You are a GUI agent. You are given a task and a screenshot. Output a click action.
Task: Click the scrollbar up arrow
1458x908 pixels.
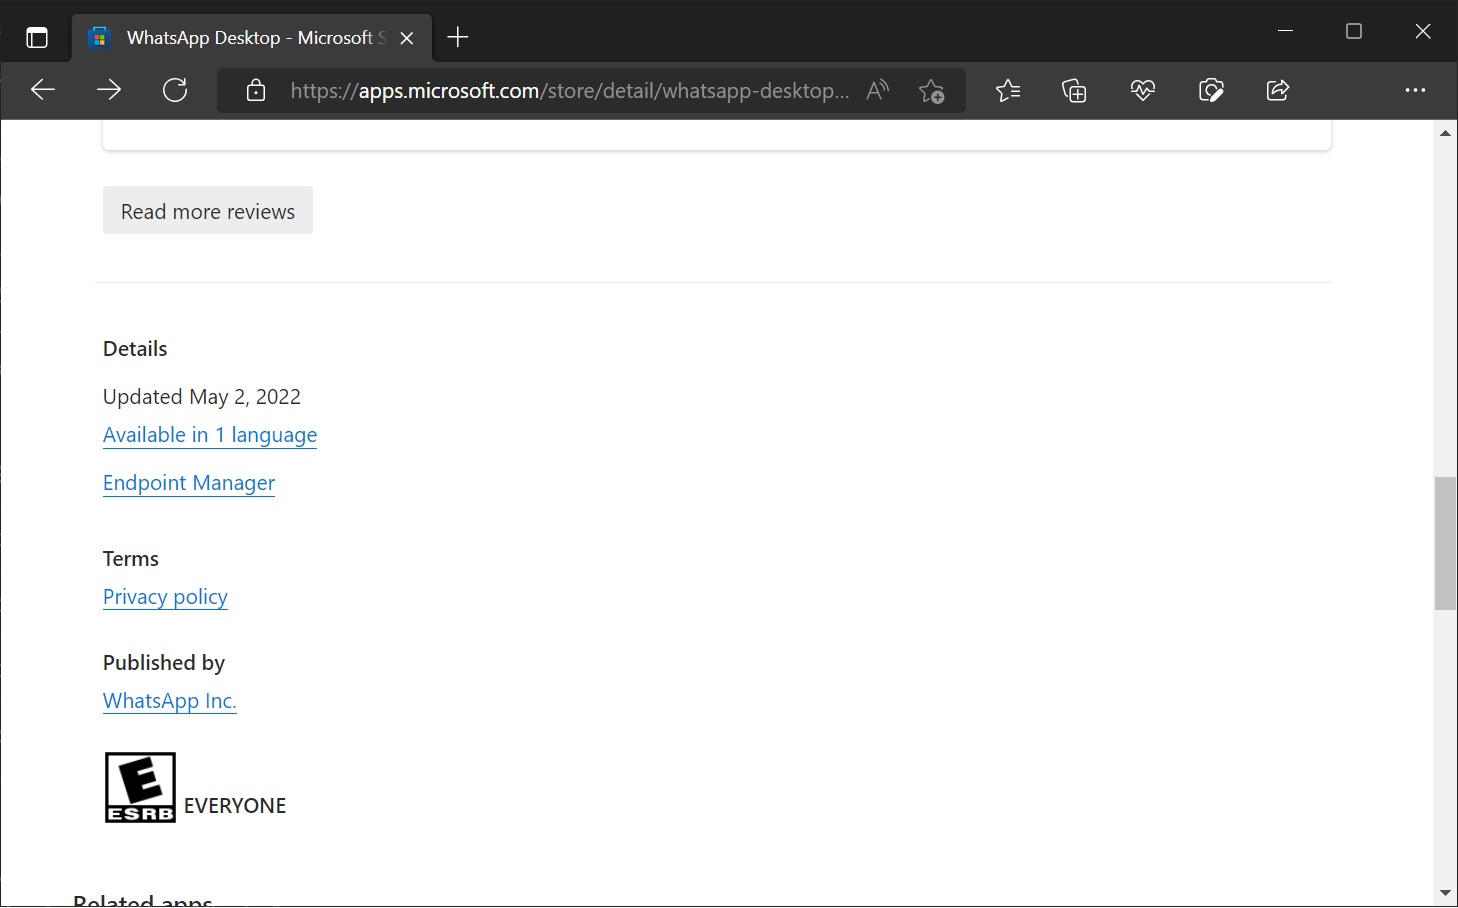(x=1445, y=132)
